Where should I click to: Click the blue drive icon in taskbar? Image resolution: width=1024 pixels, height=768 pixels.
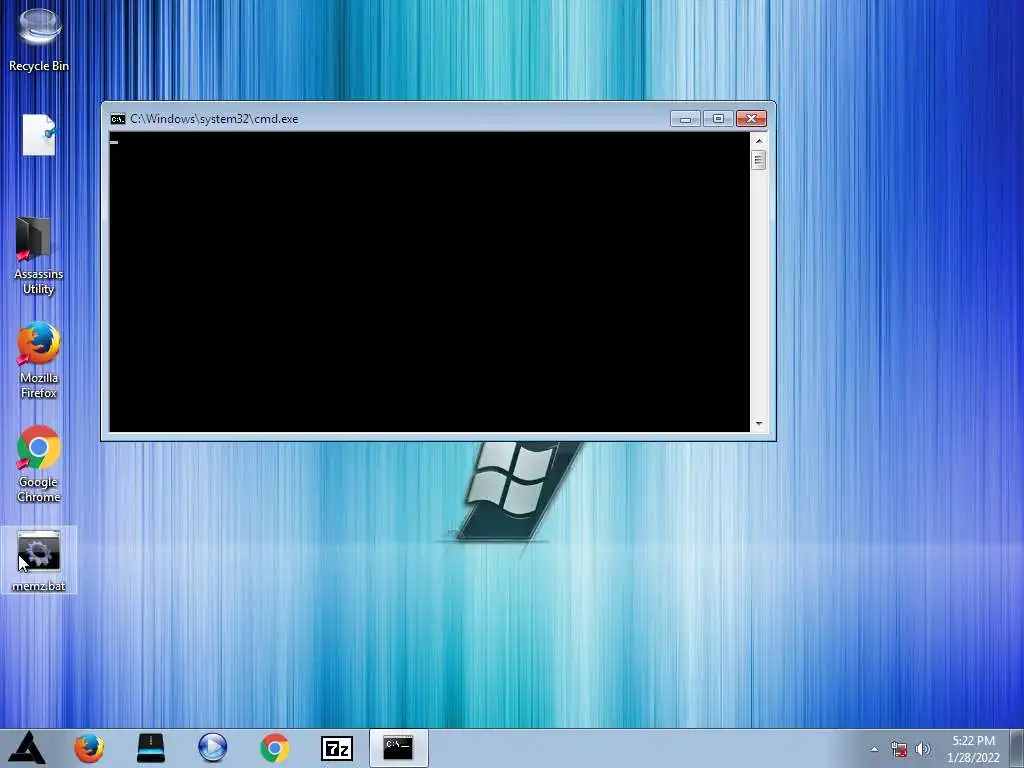151,748
